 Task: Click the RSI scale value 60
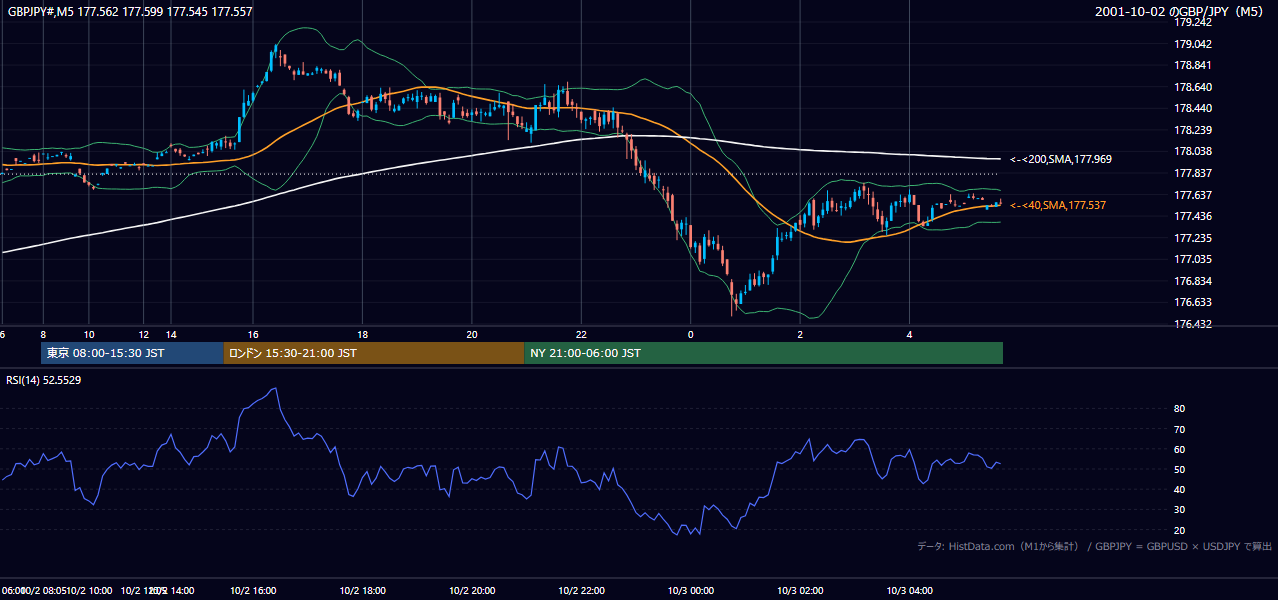(1179, 449)
